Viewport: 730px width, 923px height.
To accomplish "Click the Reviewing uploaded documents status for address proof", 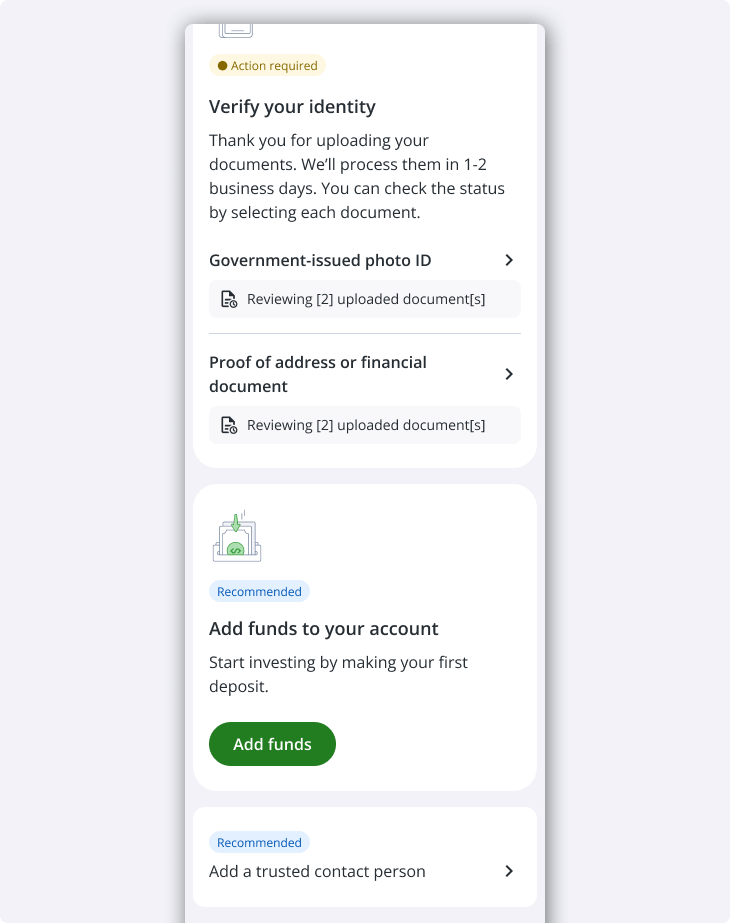I will [x=366, y=425].
